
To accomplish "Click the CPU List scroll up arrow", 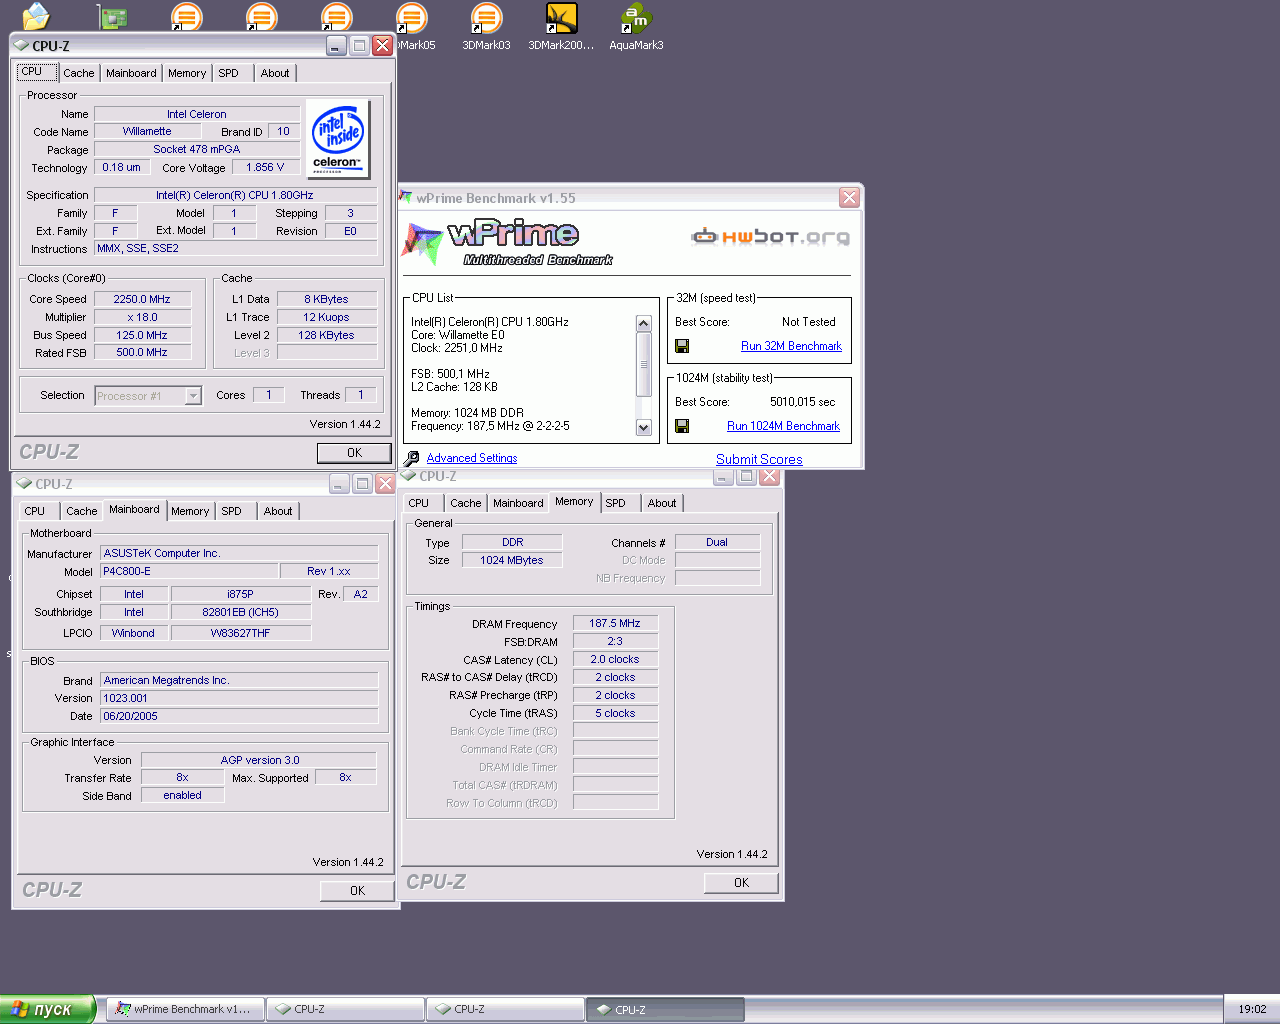I will pyautogui.click(x=643, y=323).
